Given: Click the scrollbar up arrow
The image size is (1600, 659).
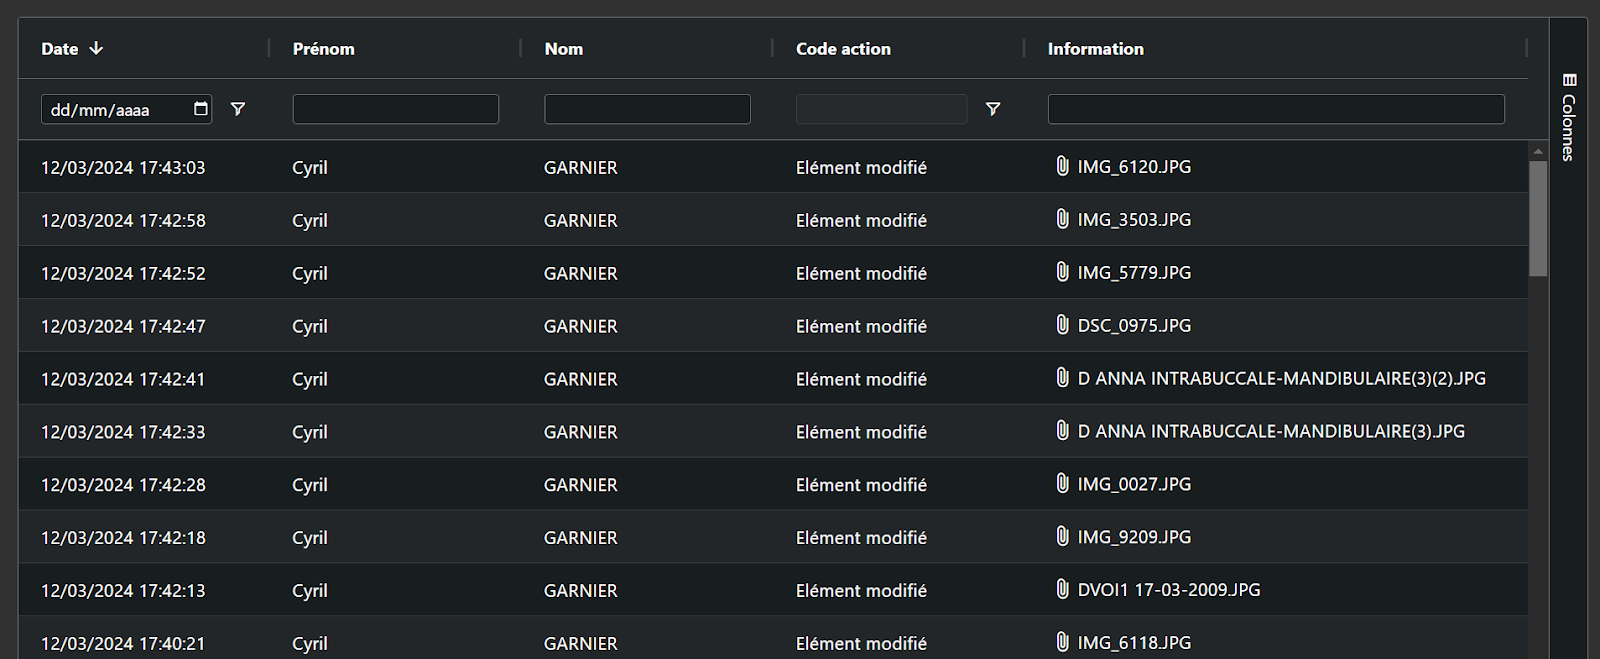Looking at the screenshot, I should [1538, 152].
